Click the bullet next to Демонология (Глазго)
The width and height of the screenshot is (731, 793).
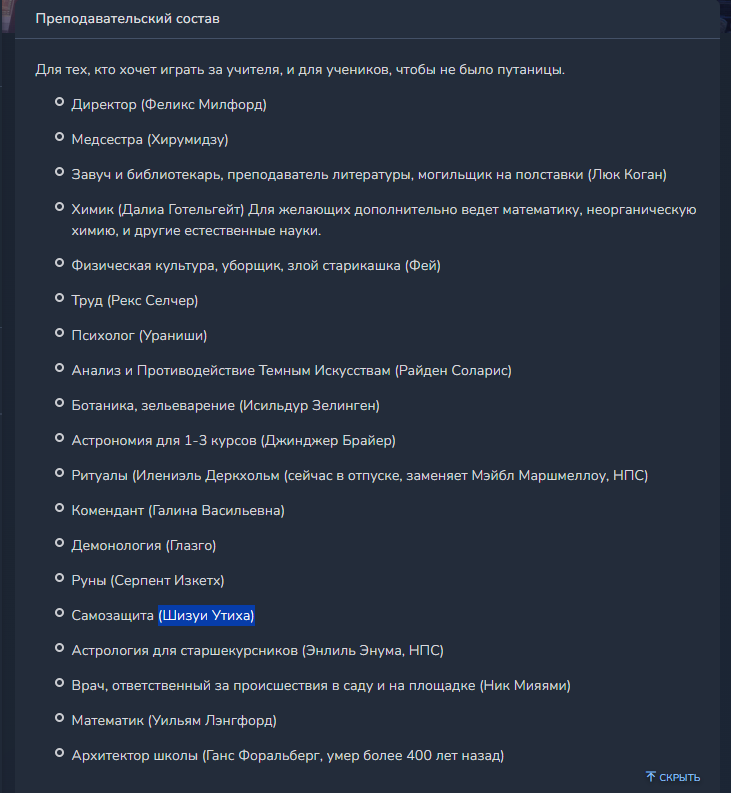(59, 543)
